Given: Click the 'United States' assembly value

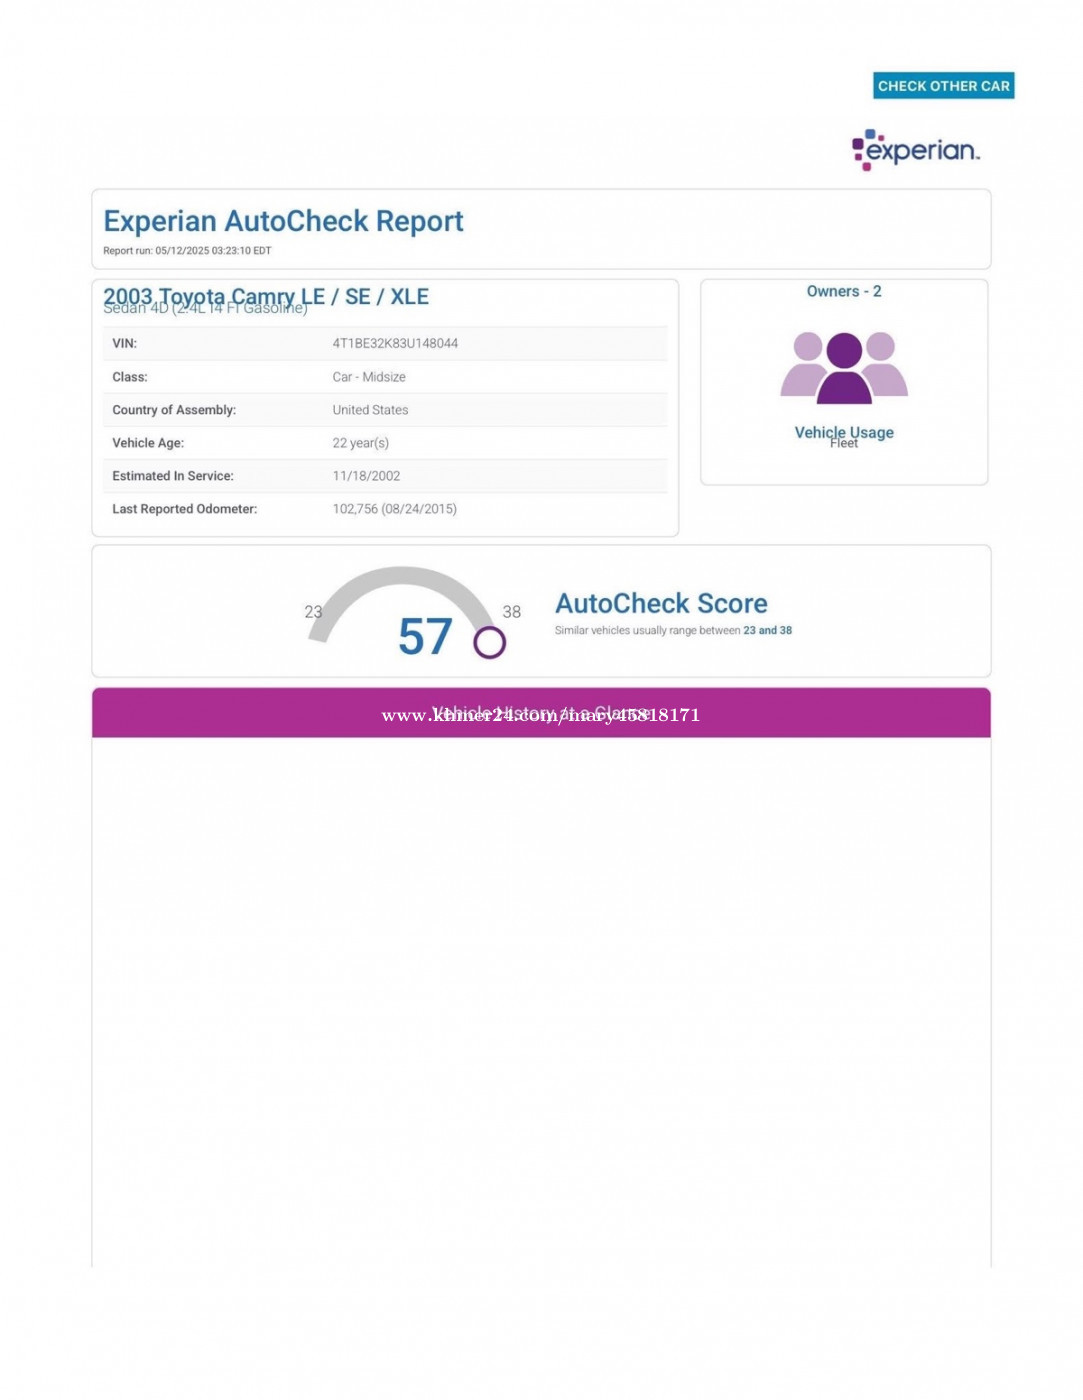Looking at the screenshot, I should [x=370, y=410].
